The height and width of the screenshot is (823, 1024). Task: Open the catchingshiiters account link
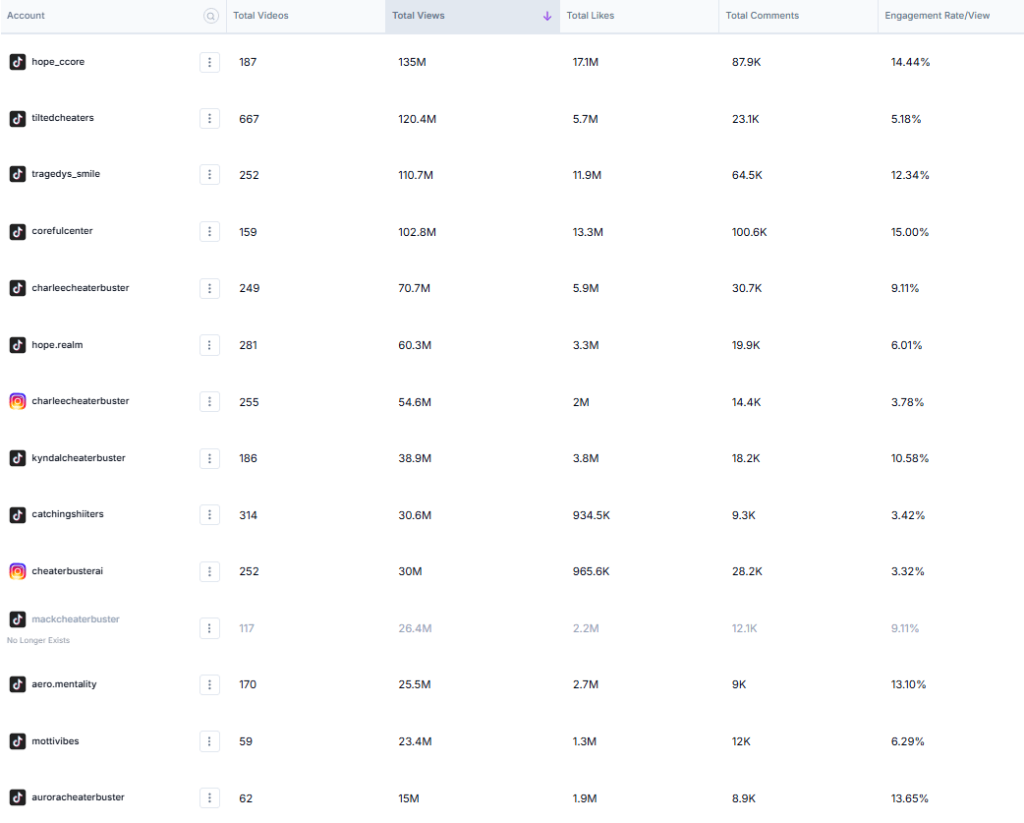pyautogui.click(x=67, y=514)
